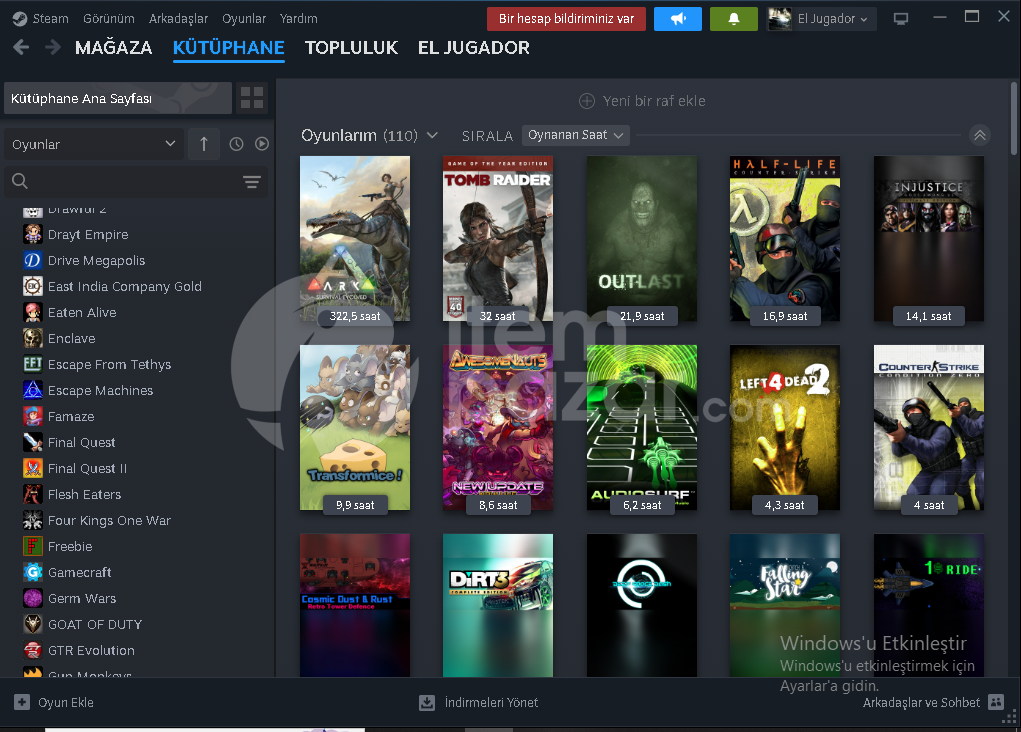Click the friends chat icon at bottom right
1021x732 pixels.
point(996,701)
